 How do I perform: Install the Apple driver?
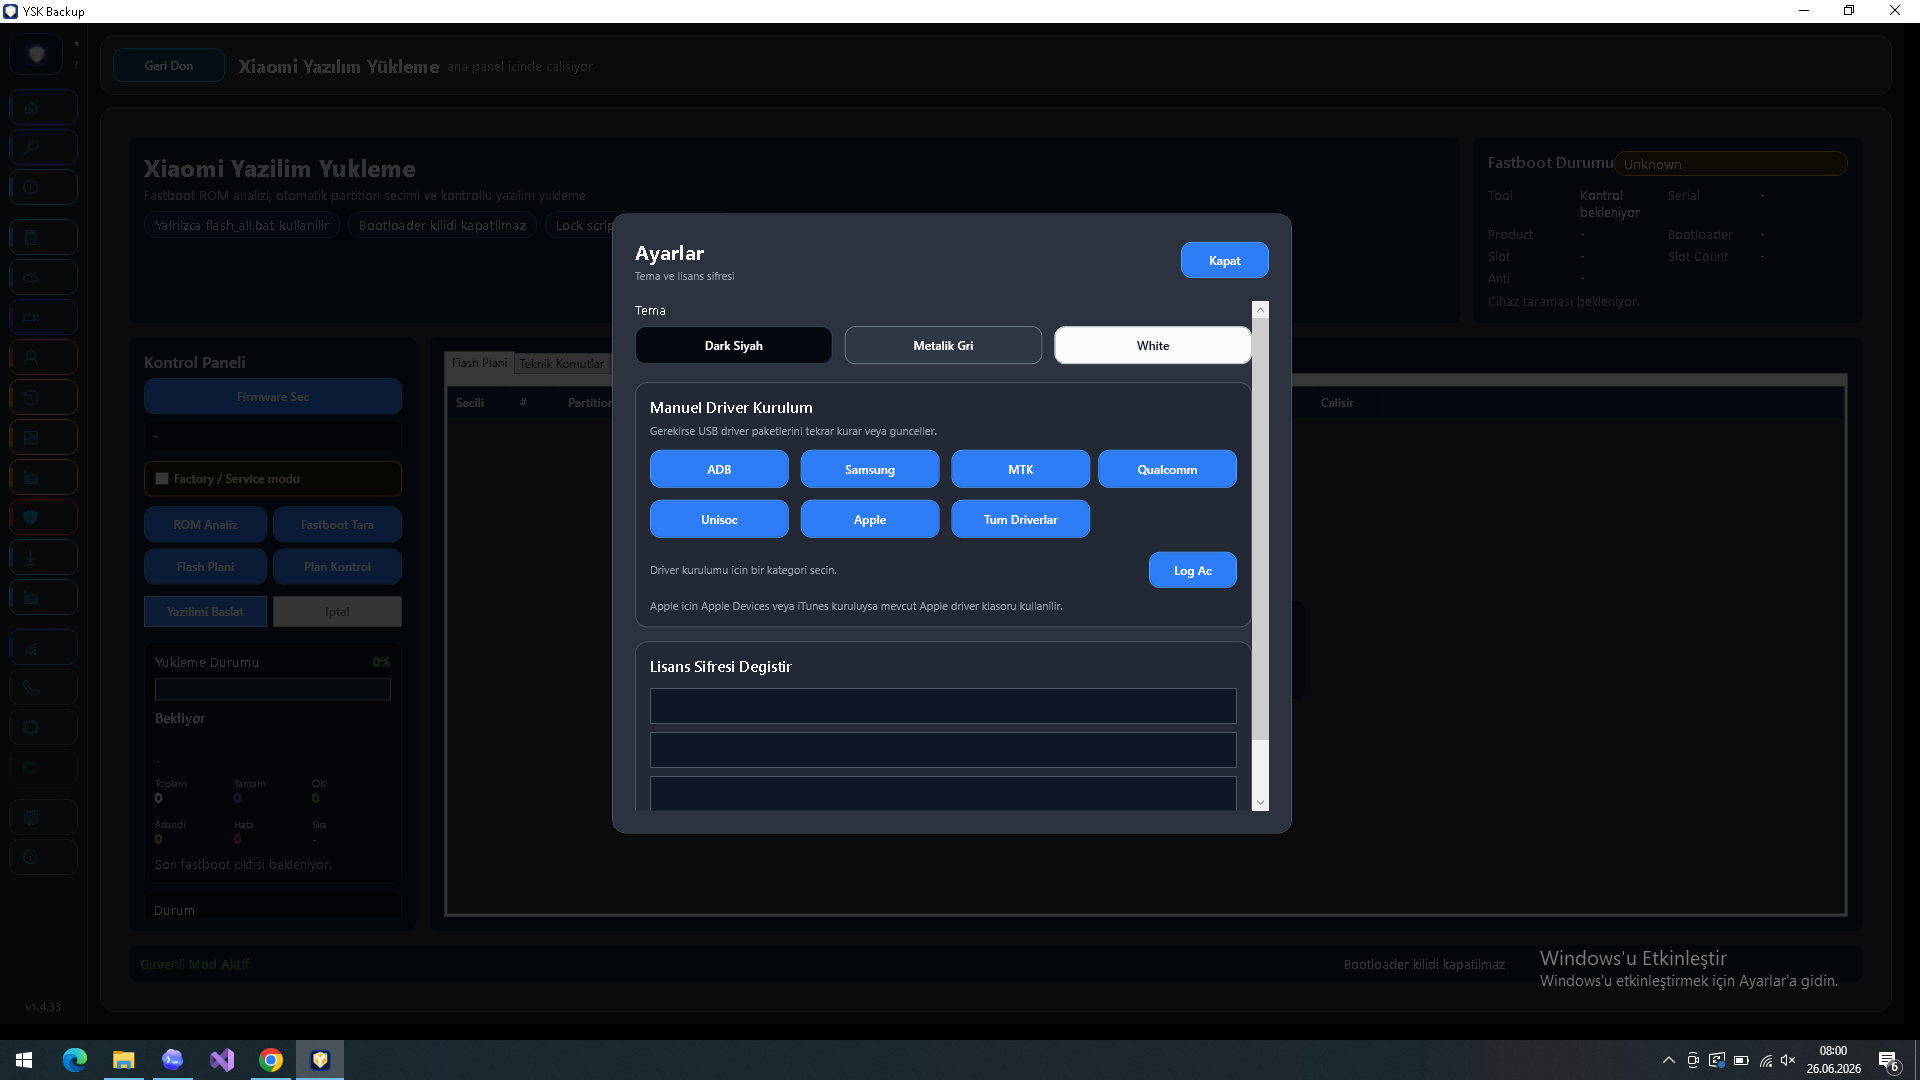click(x=870, y=519)
